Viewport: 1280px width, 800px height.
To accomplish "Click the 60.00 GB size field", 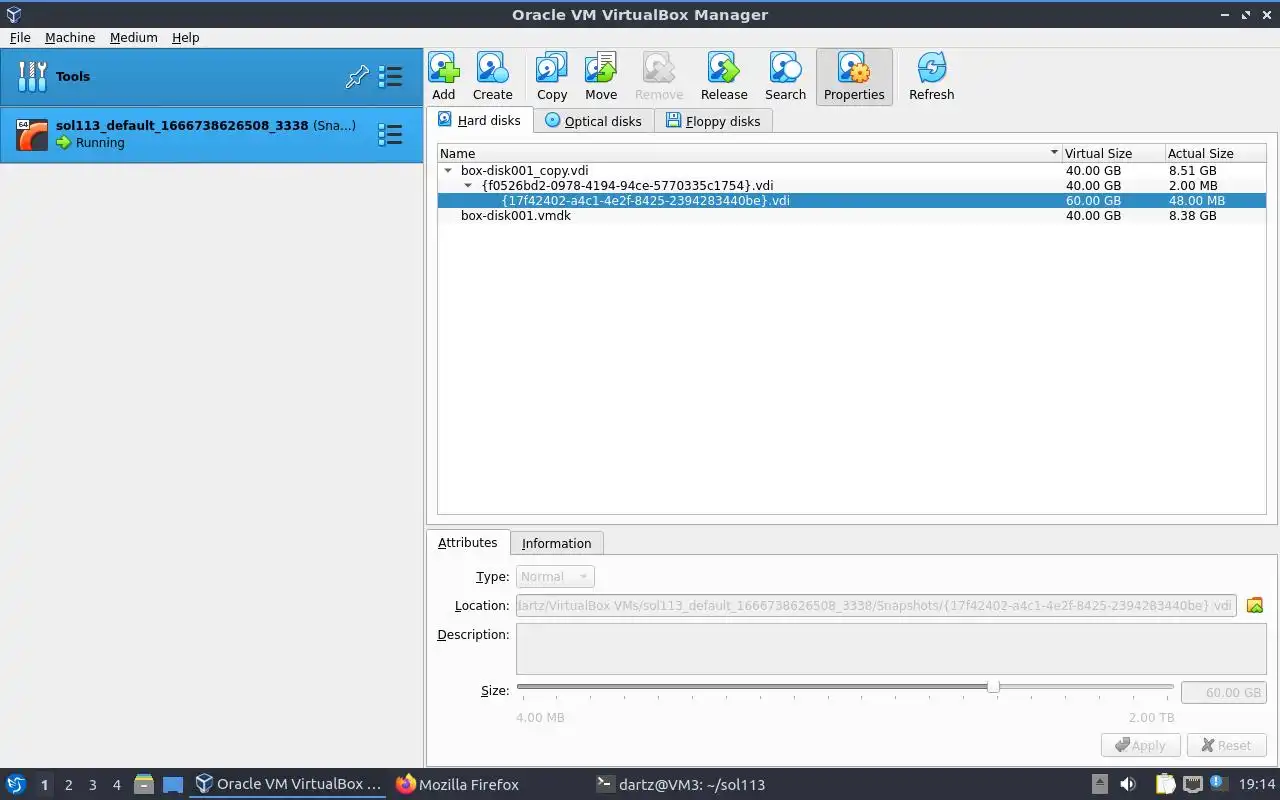I will pos(1224,692).
